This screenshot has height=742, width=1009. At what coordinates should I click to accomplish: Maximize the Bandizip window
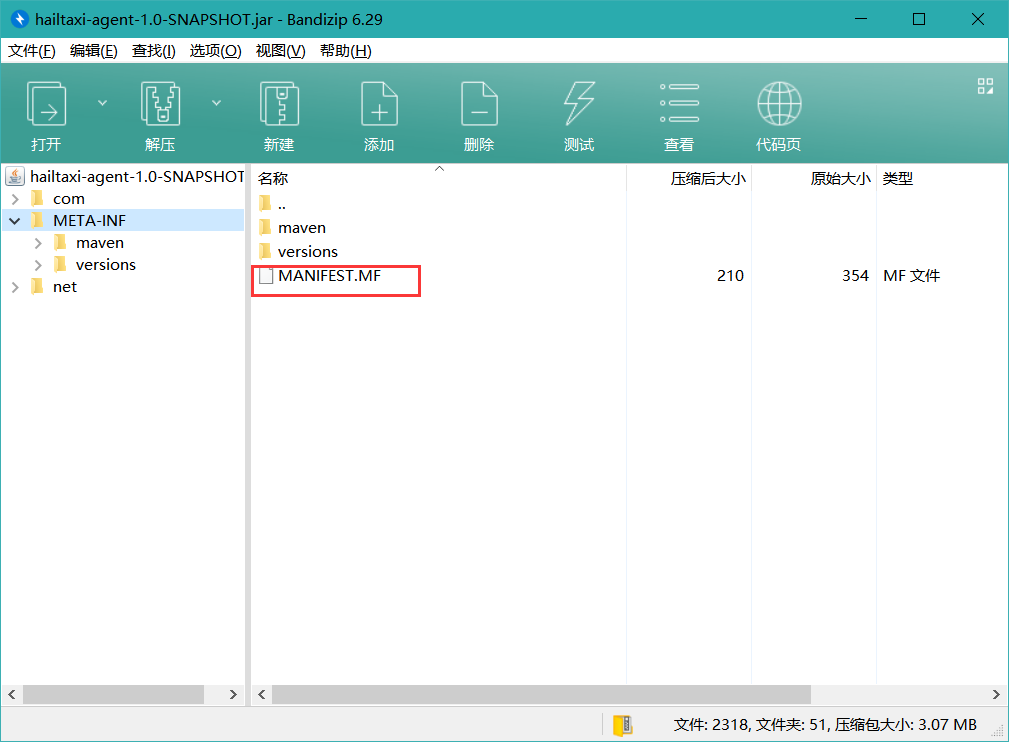pos(919,19)
